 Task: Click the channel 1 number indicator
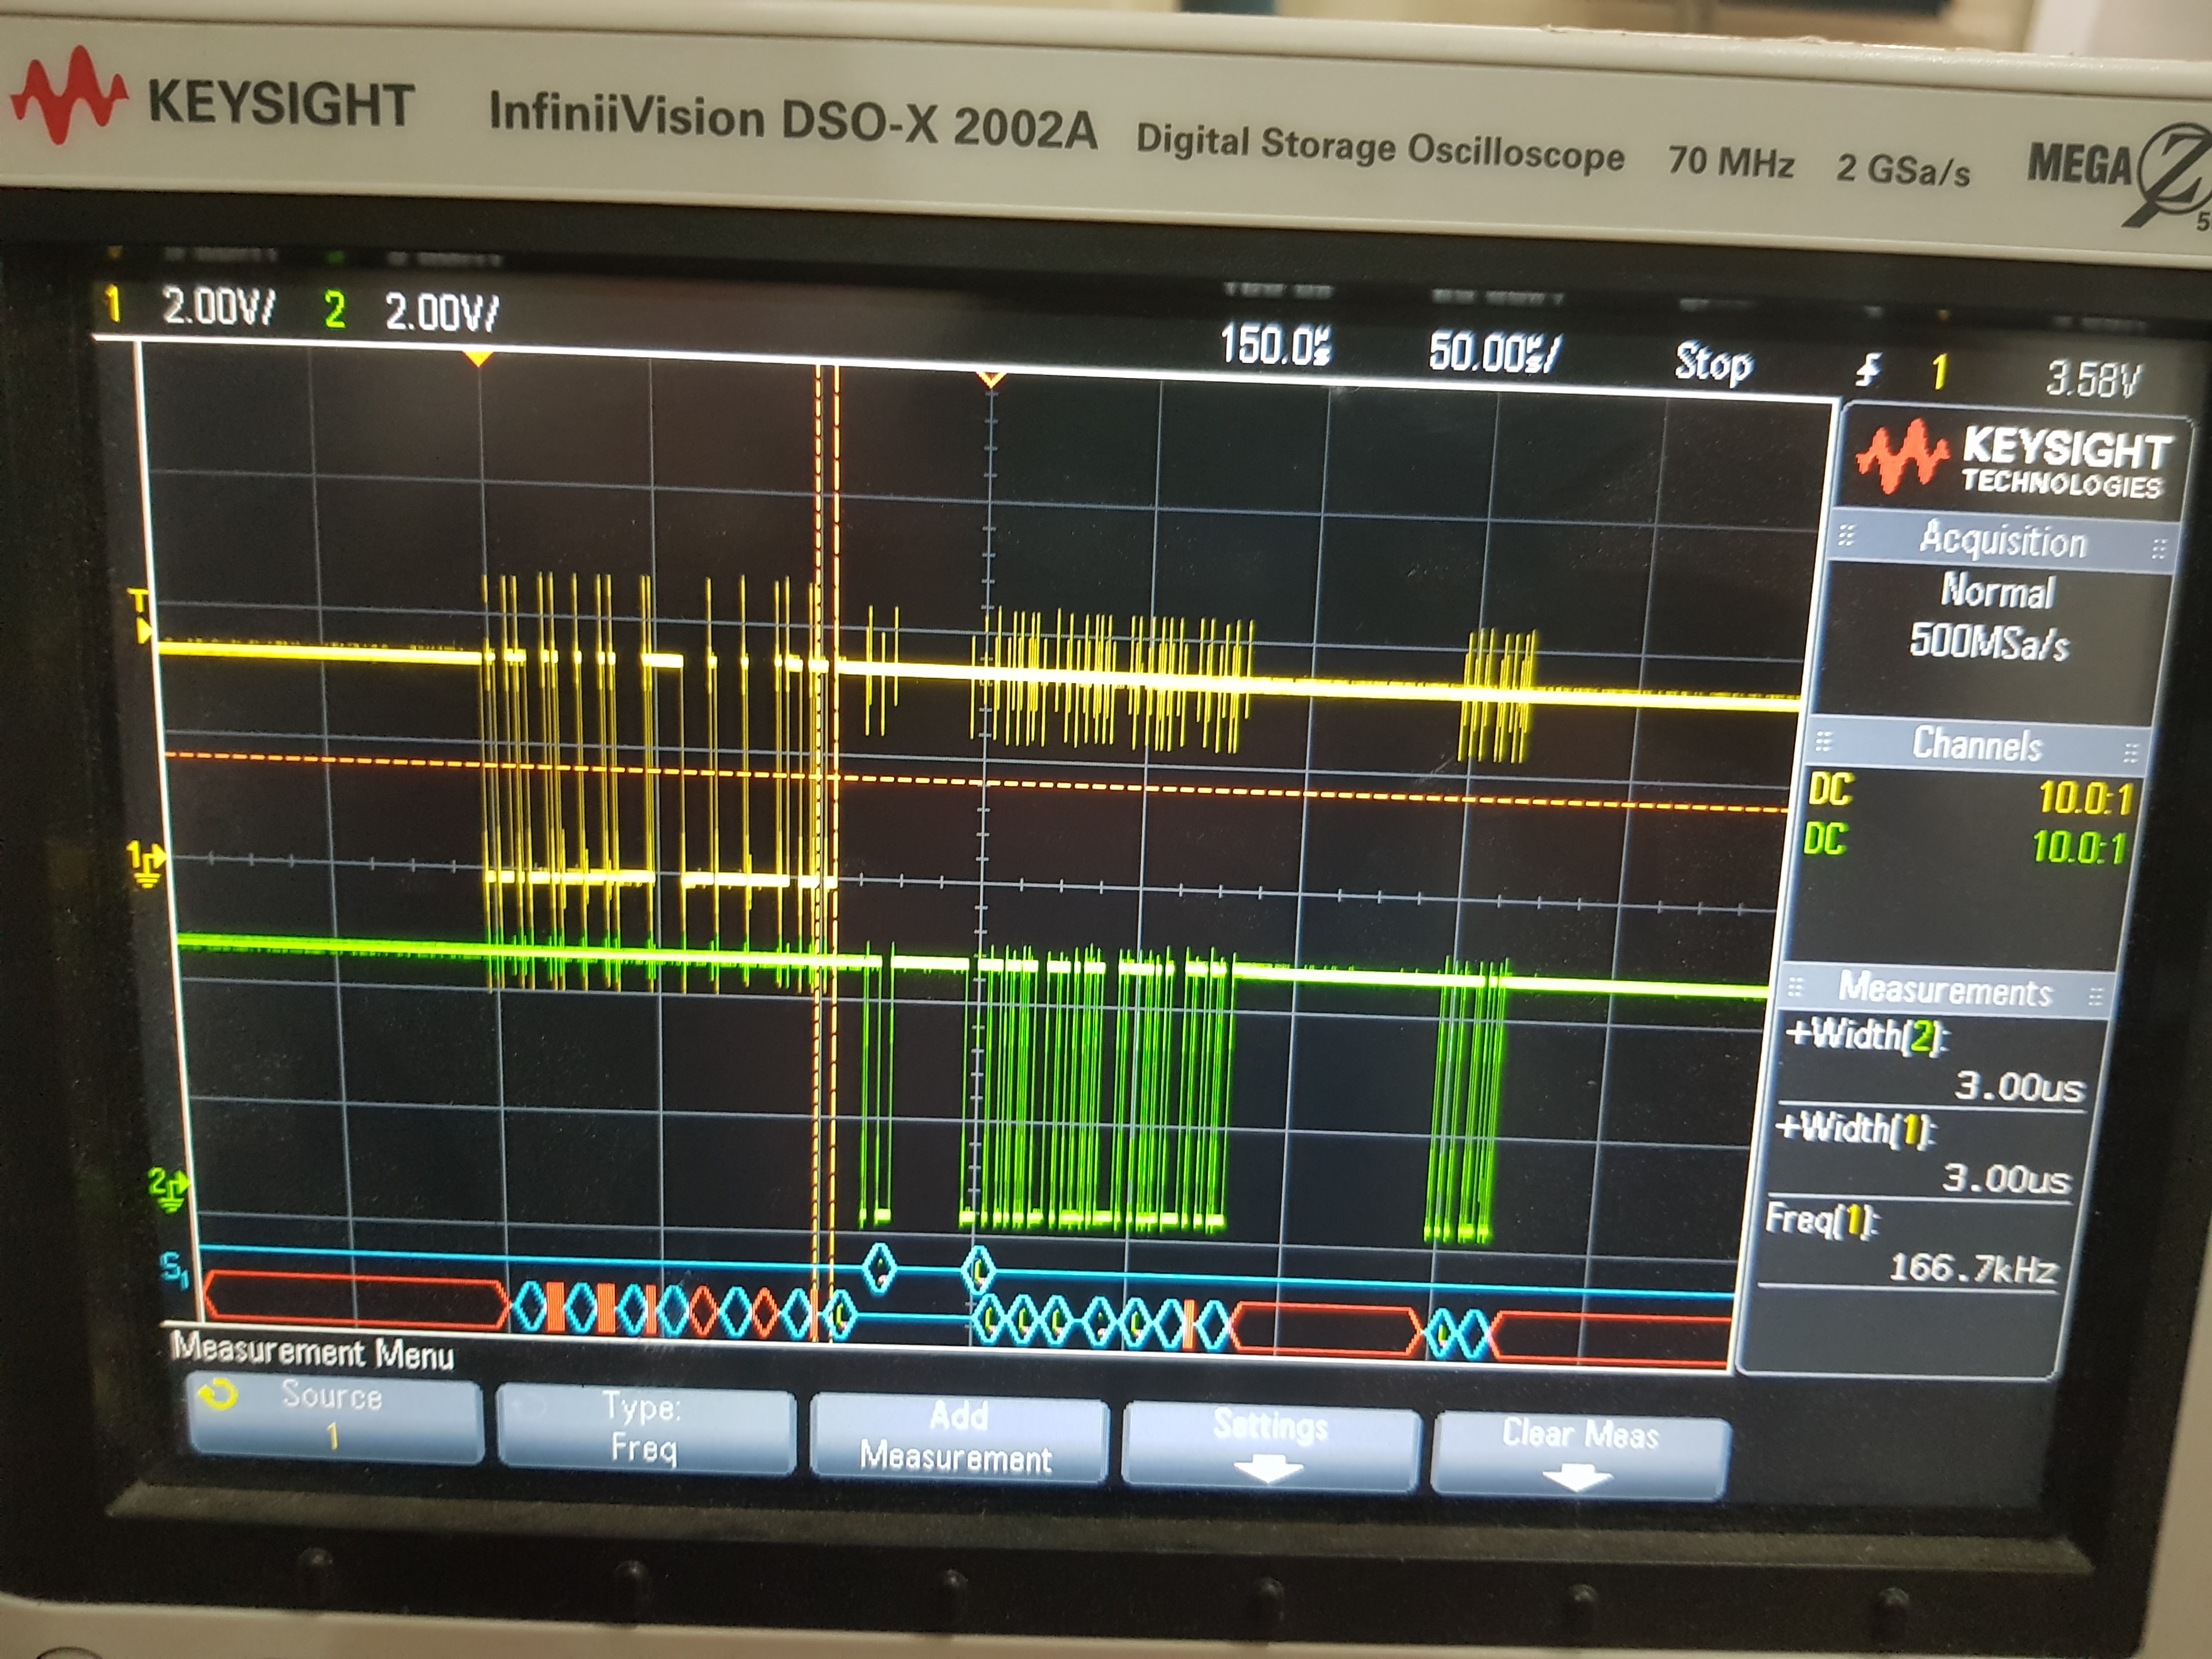pyautogui.click(x=113, y=304)
